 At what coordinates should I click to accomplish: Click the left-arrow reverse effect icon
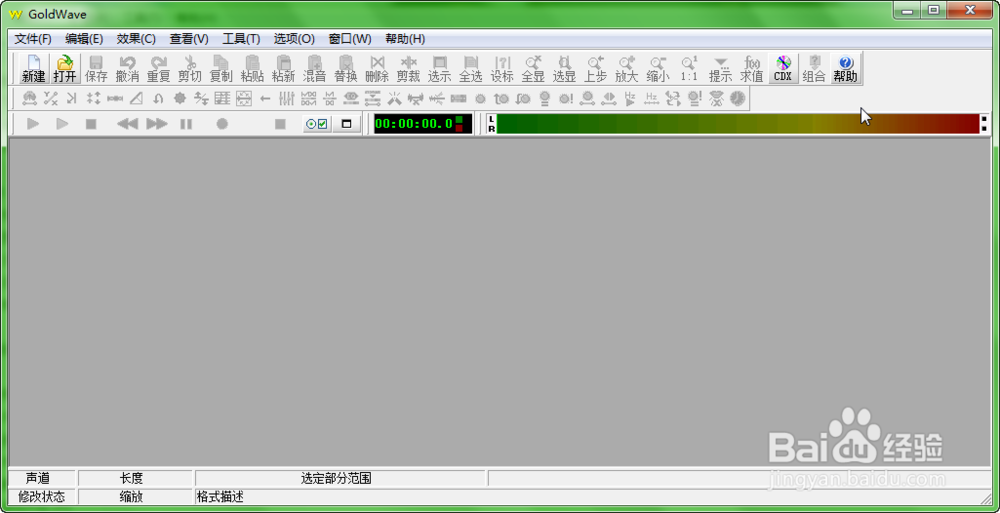click(x=266, y=99)
